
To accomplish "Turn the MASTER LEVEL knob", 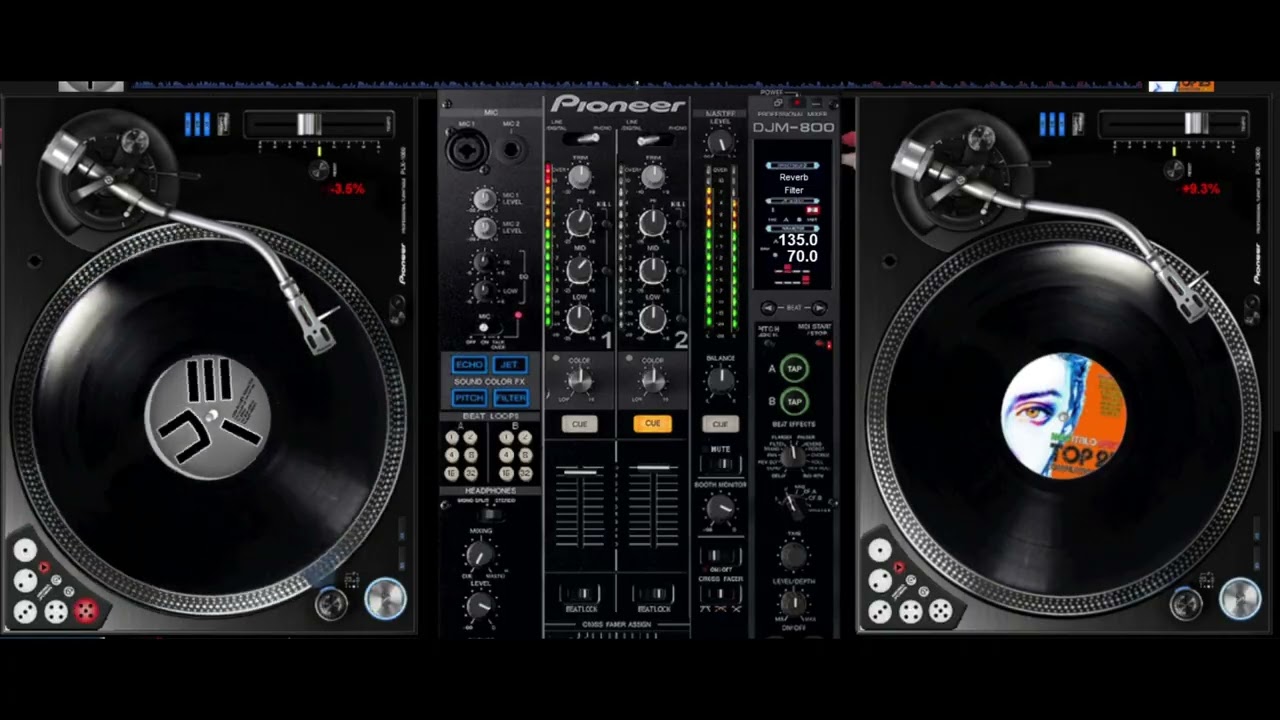I will [720, 141].
